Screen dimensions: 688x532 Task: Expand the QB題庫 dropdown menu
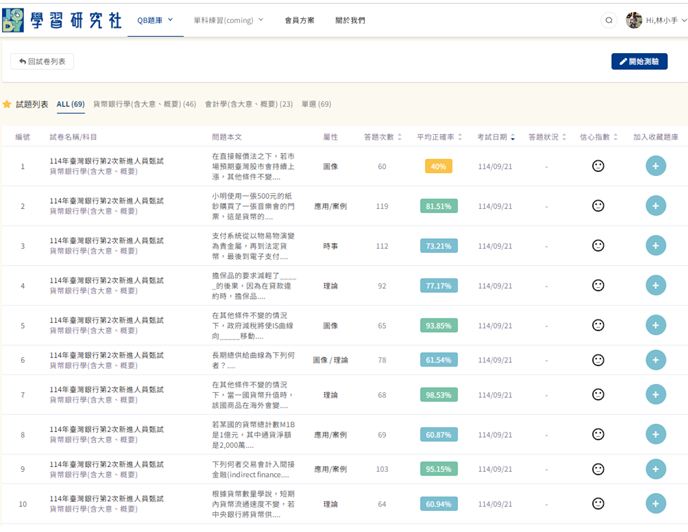(x=155, y=20)
